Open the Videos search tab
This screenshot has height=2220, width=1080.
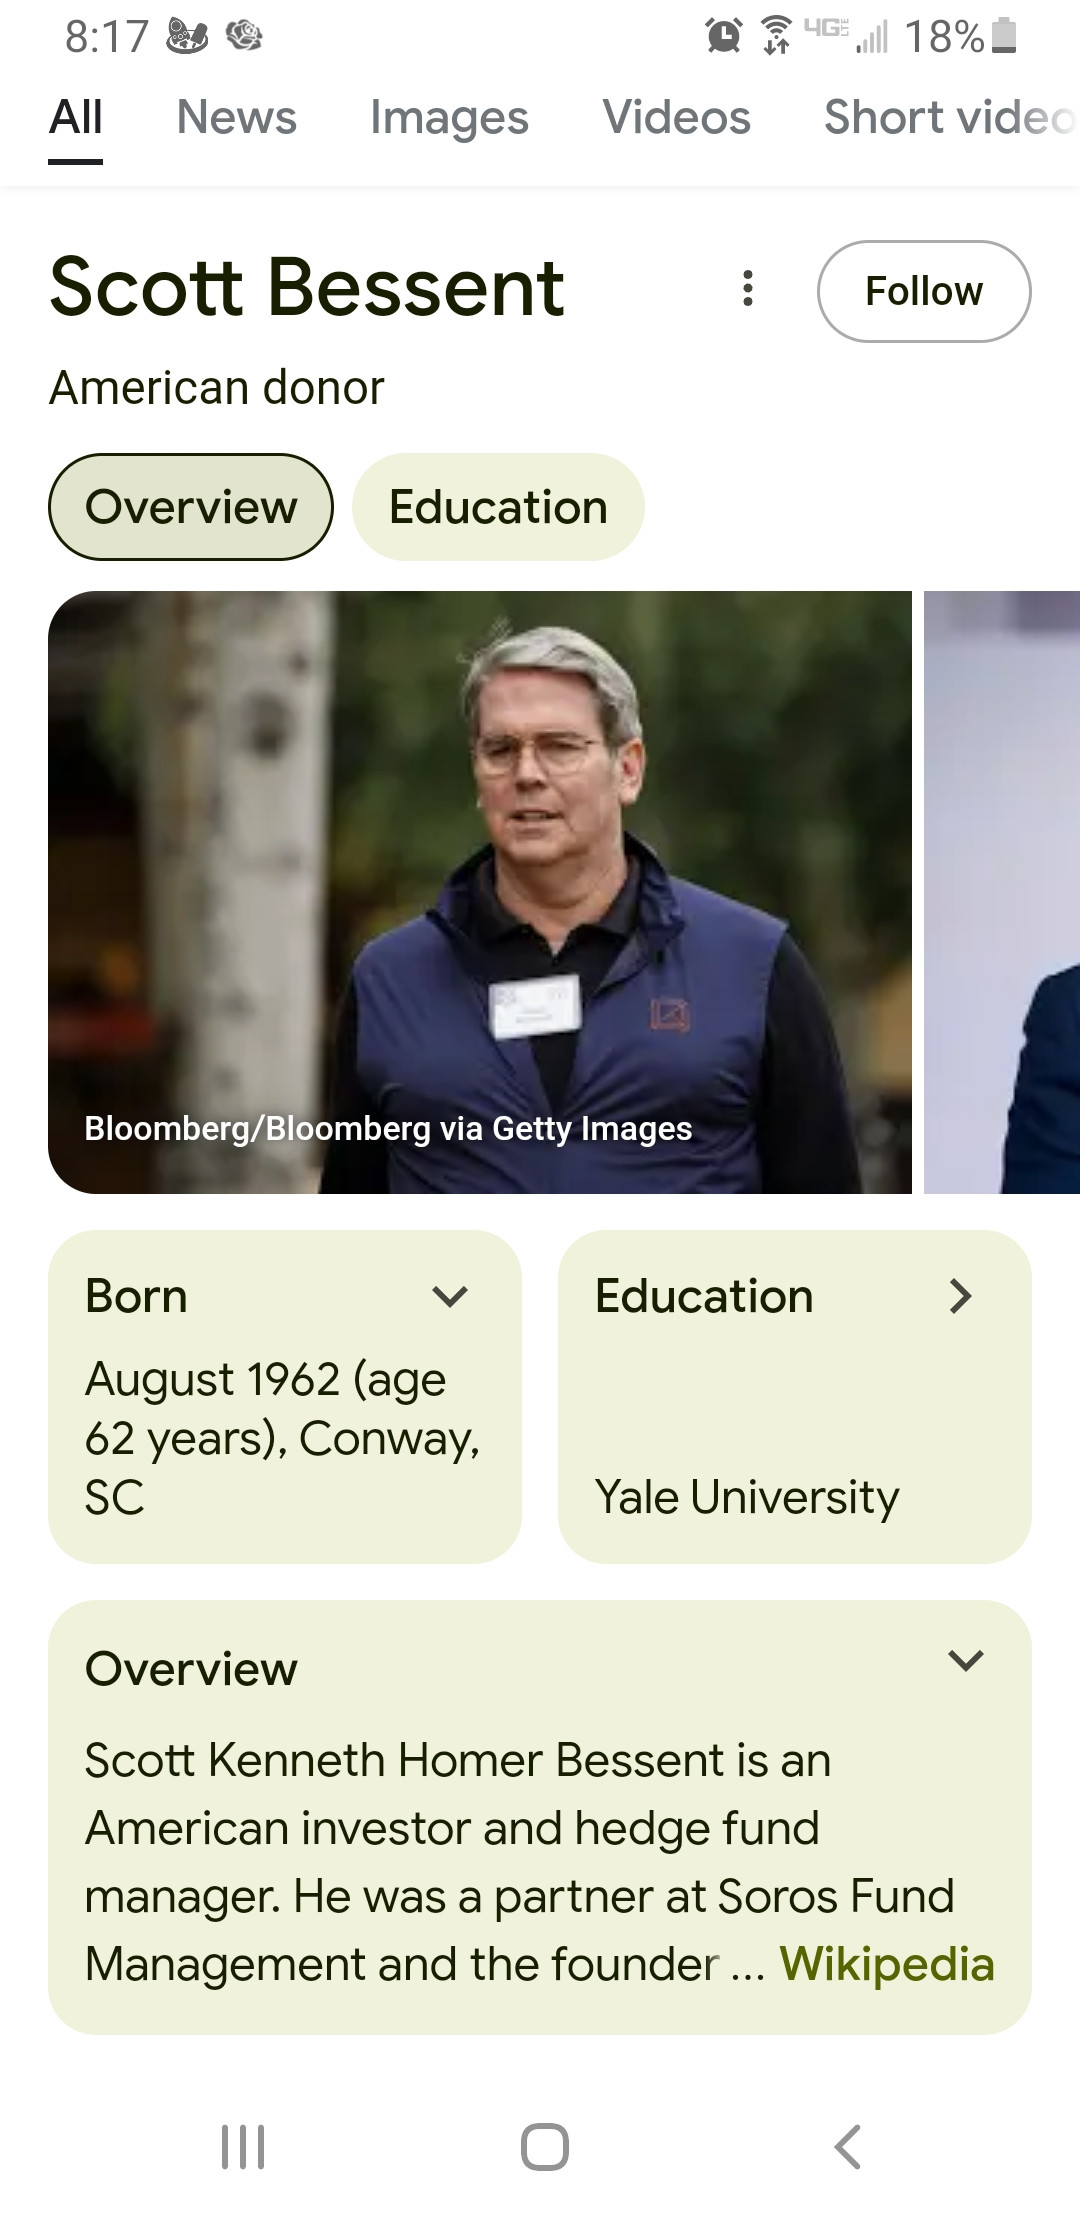tap(676, 118)
